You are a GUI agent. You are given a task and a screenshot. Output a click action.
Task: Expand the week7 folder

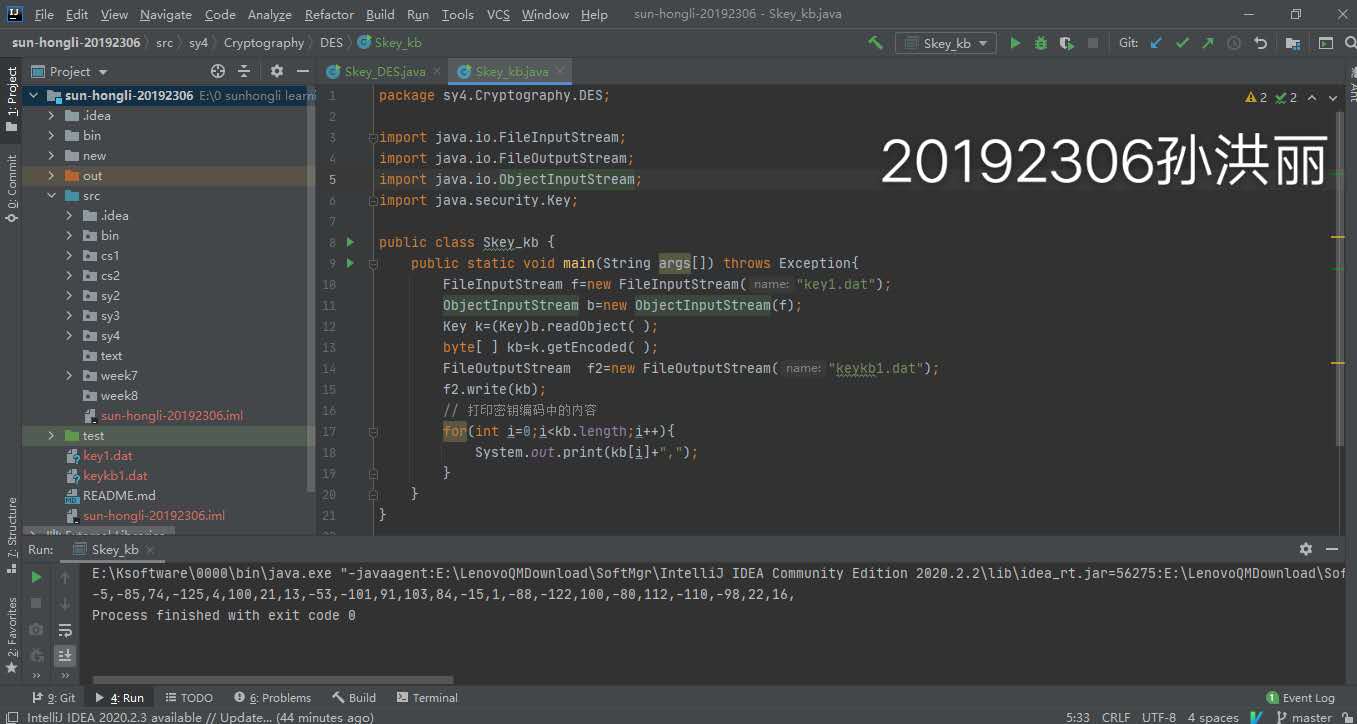[x=69, y=376]
